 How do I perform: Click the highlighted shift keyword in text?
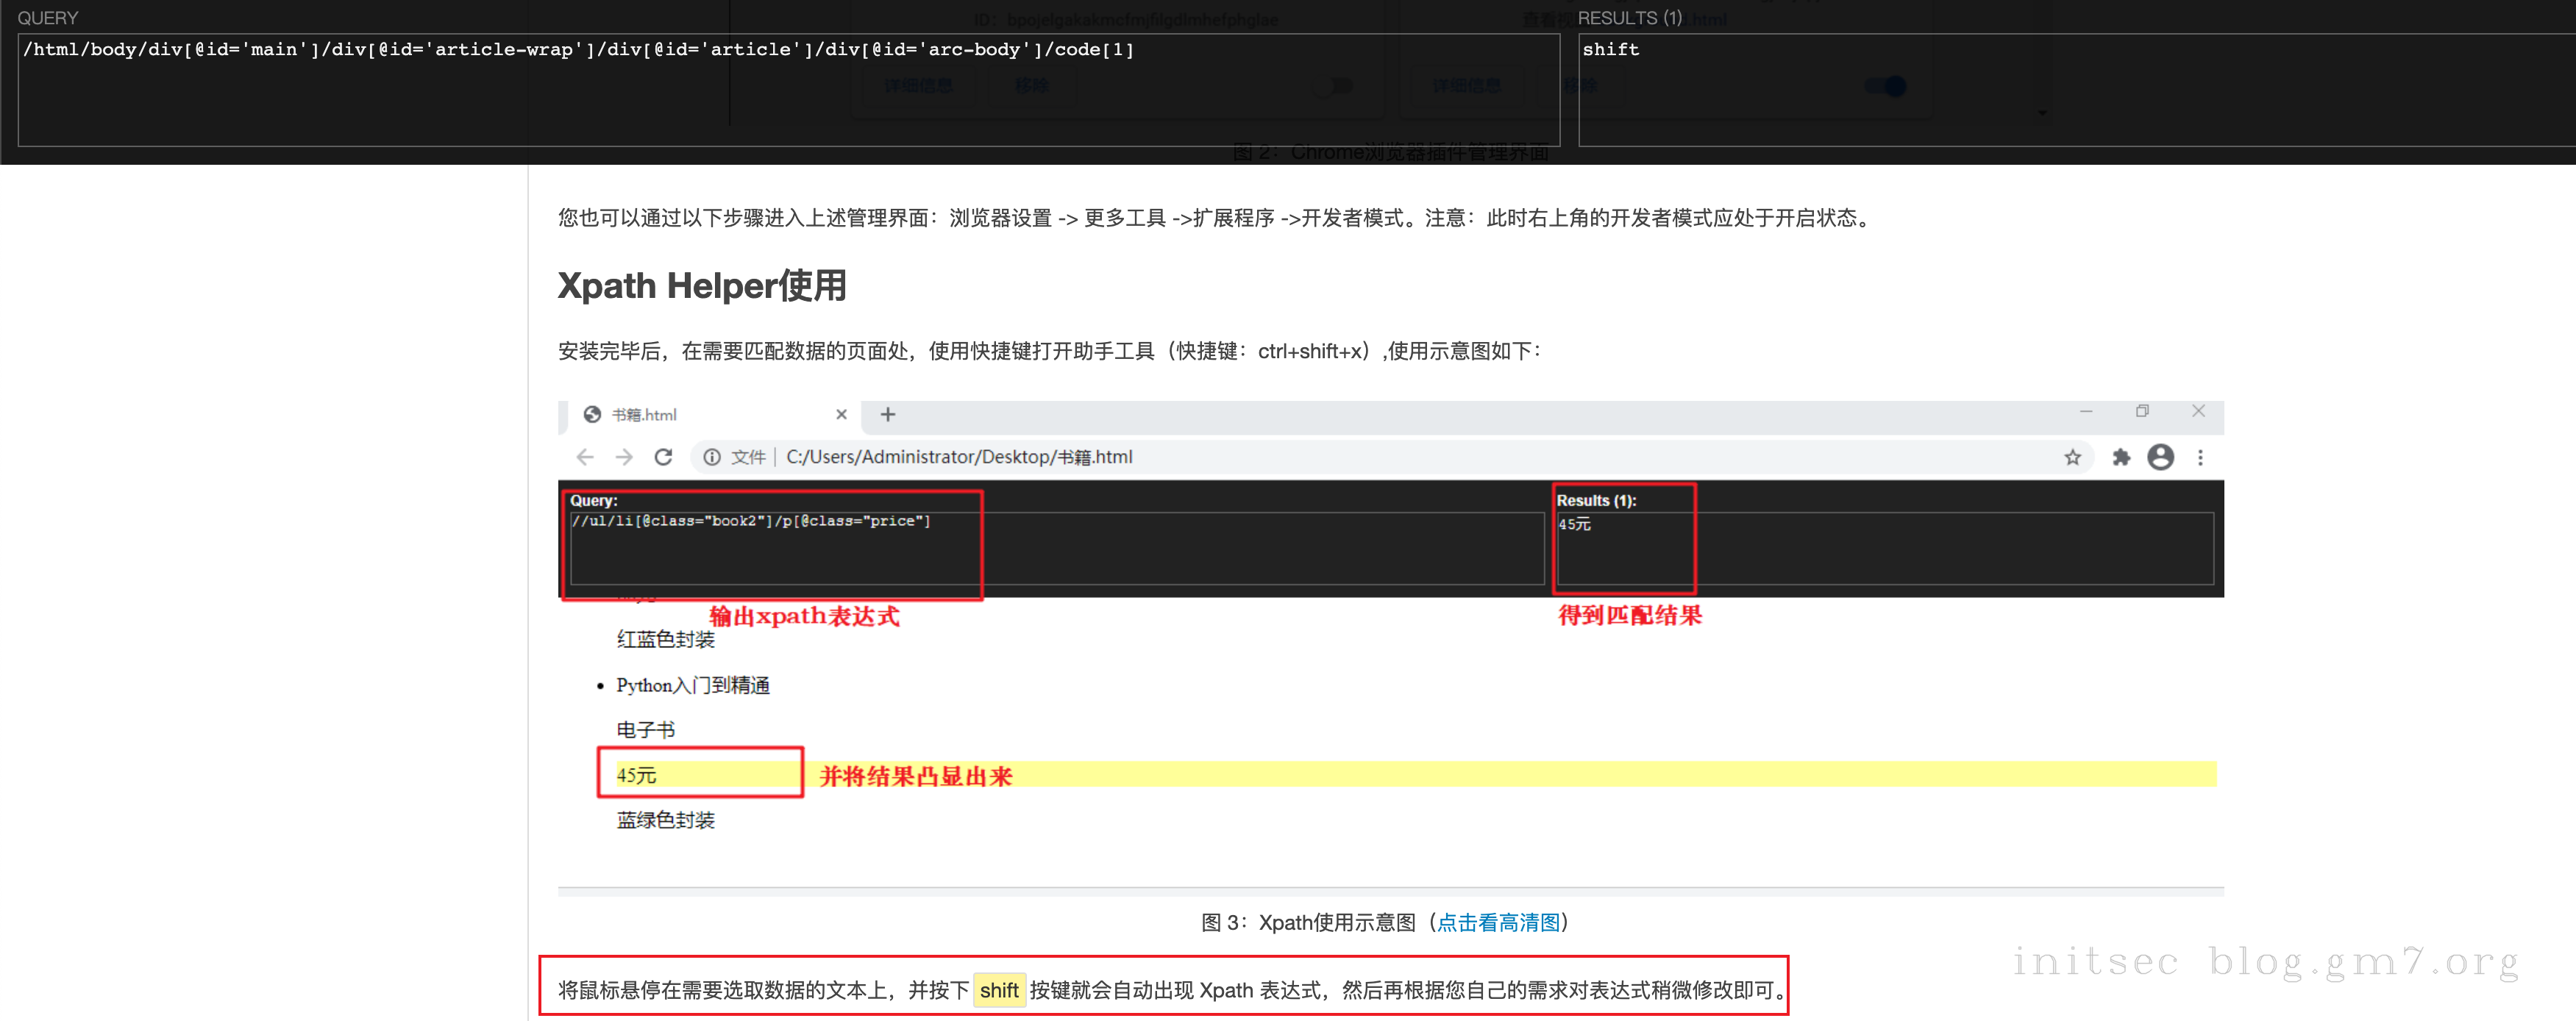point(999,990)
